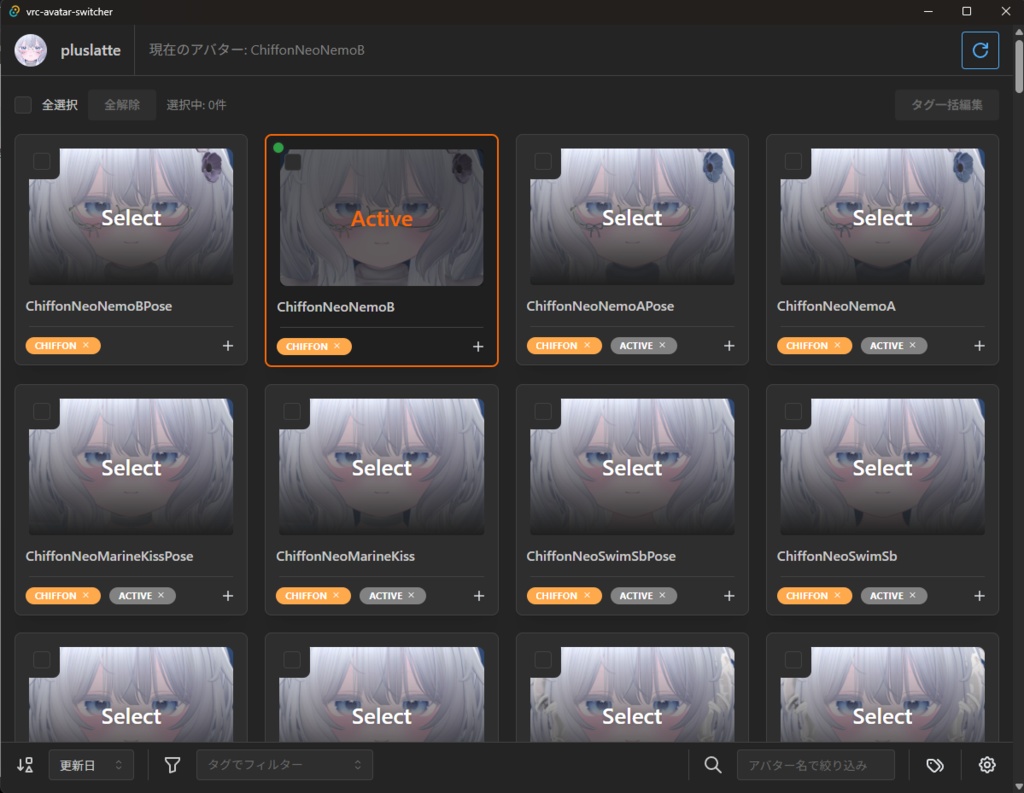Remove the CHIFFON tag from ChiffonNeoNemoA

click(x=835, y=345)
